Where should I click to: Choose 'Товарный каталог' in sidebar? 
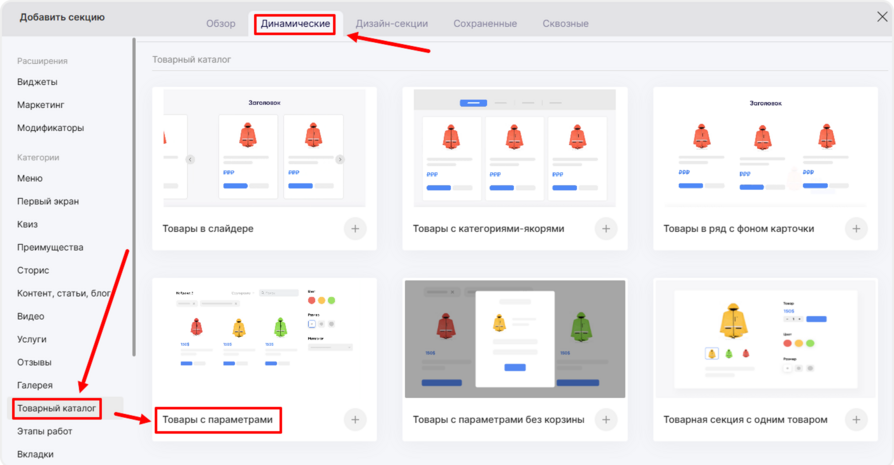(57, 409)
